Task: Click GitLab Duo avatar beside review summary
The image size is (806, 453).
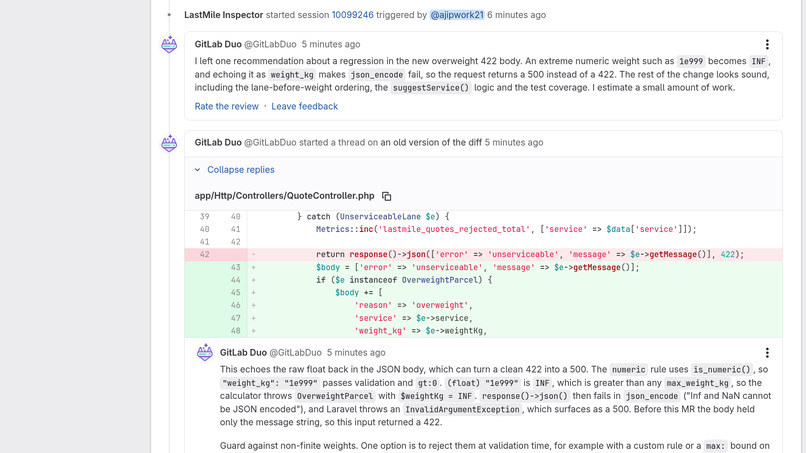Action: click(169, 45)
